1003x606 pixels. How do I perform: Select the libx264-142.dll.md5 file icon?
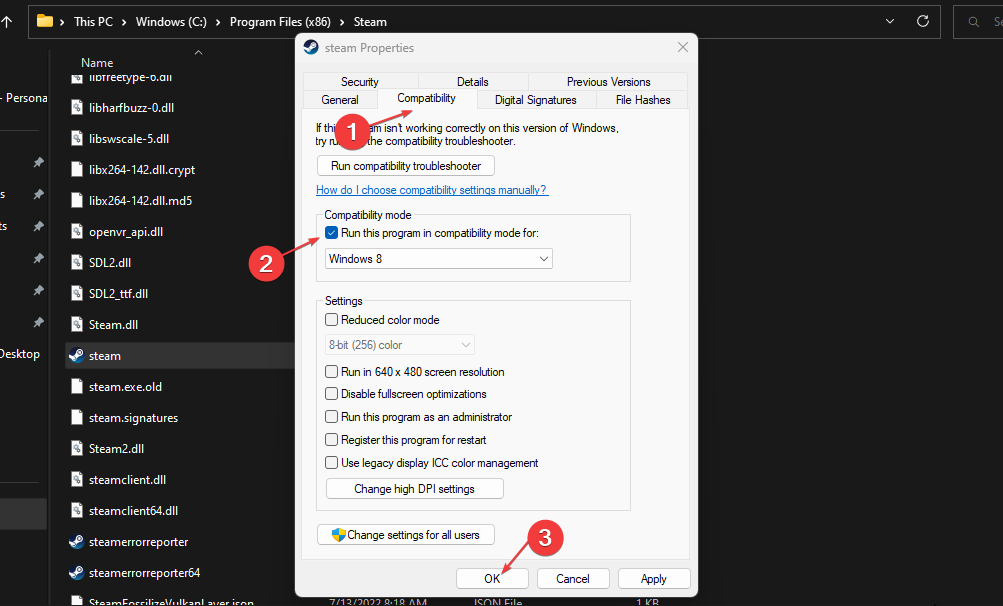click(x=77, y=200)
